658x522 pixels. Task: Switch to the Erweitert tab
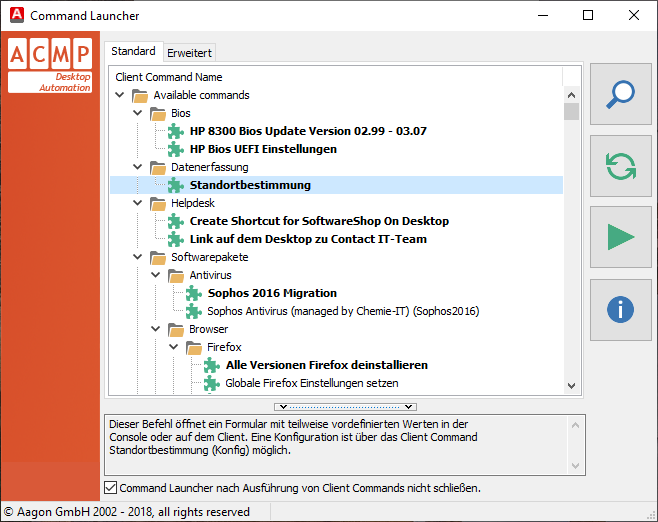tap(189, 53)
